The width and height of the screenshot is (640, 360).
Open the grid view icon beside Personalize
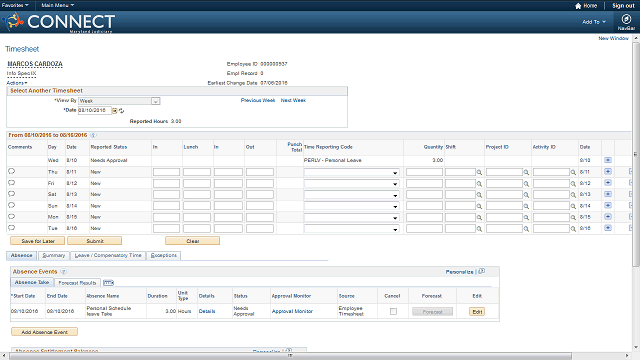tap(482, 271)
